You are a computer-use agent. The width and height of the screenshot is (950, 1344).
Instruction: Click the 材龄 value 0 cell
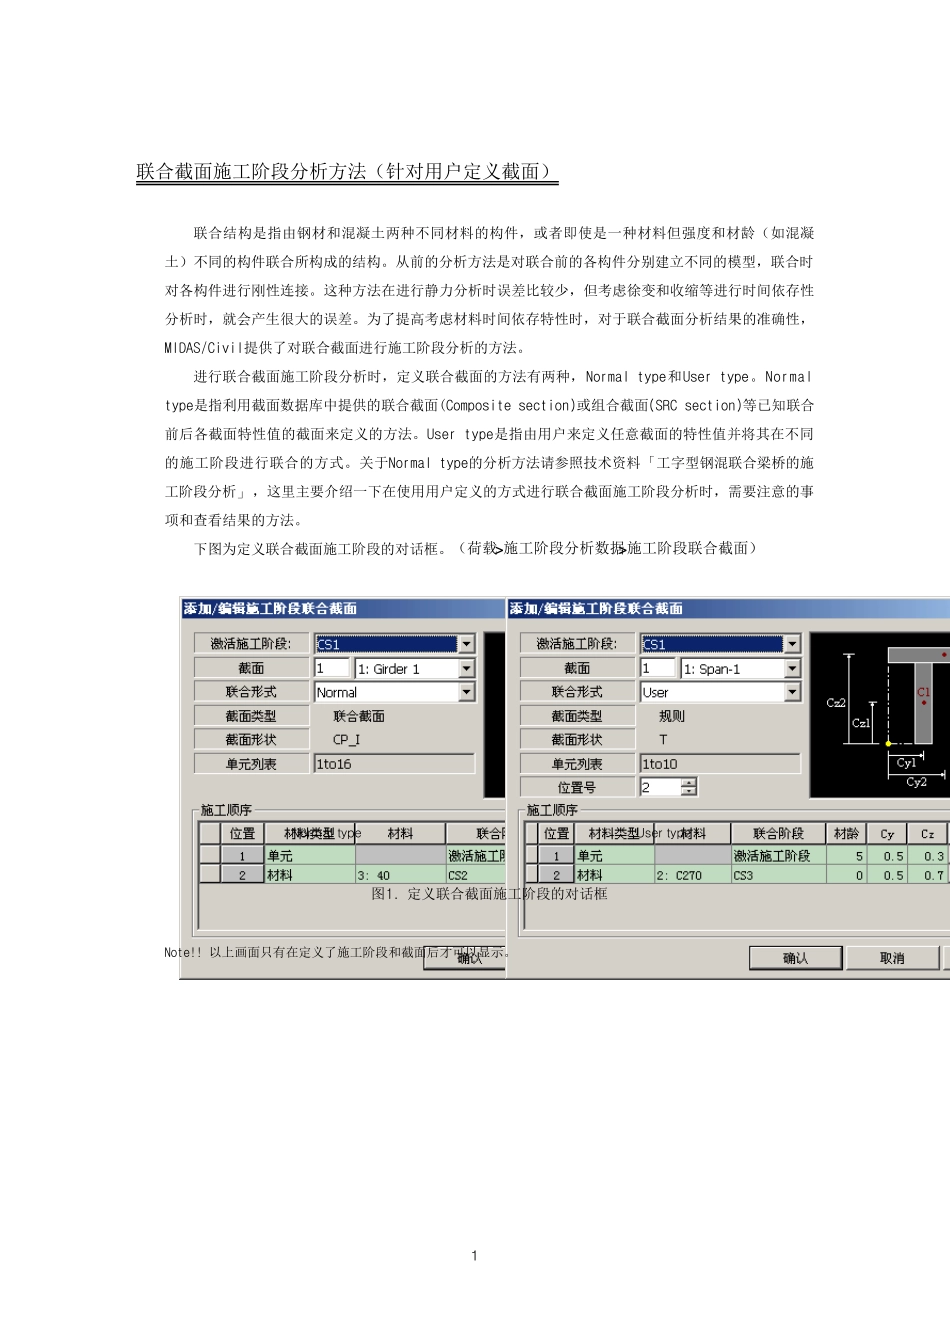846,875
